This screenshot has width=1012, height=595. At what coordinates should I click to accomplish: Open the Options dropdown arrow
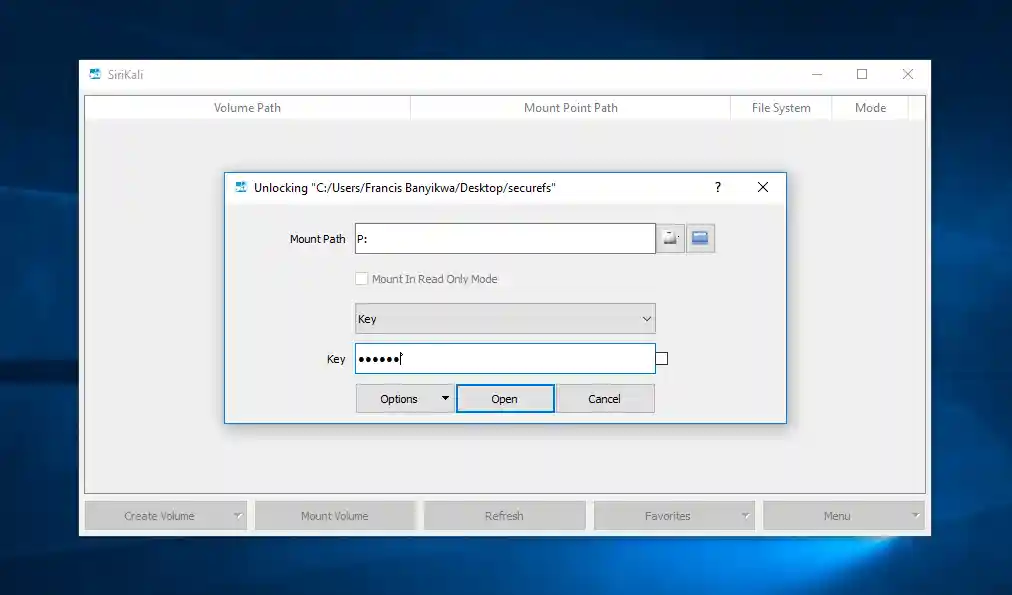click(x=445, y=399)
